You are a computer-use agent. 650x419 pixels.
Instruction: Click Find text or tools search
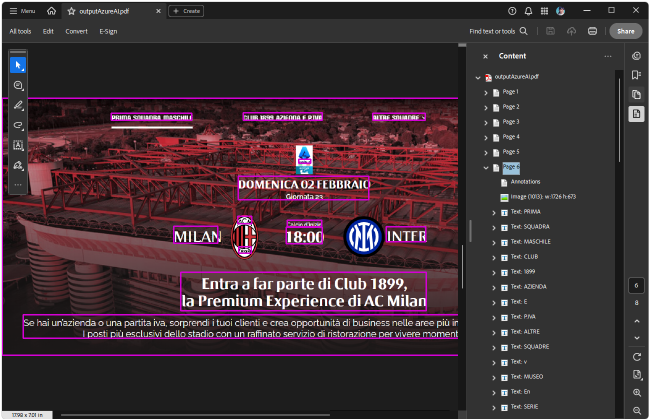[x=498, y=31]
